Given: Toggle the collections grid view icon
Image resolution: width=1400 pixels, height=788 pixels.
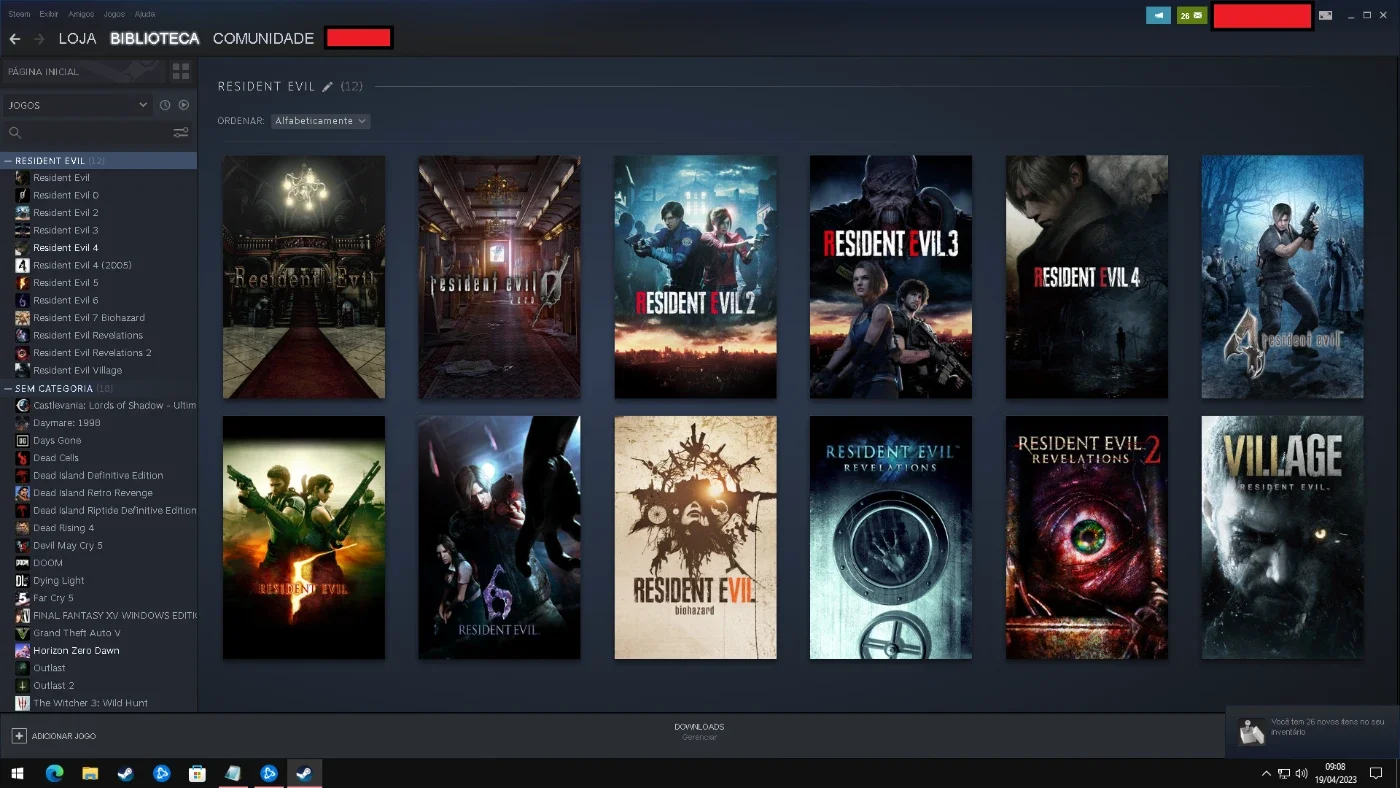Looking at the screenshot, I should pos(181,71).
